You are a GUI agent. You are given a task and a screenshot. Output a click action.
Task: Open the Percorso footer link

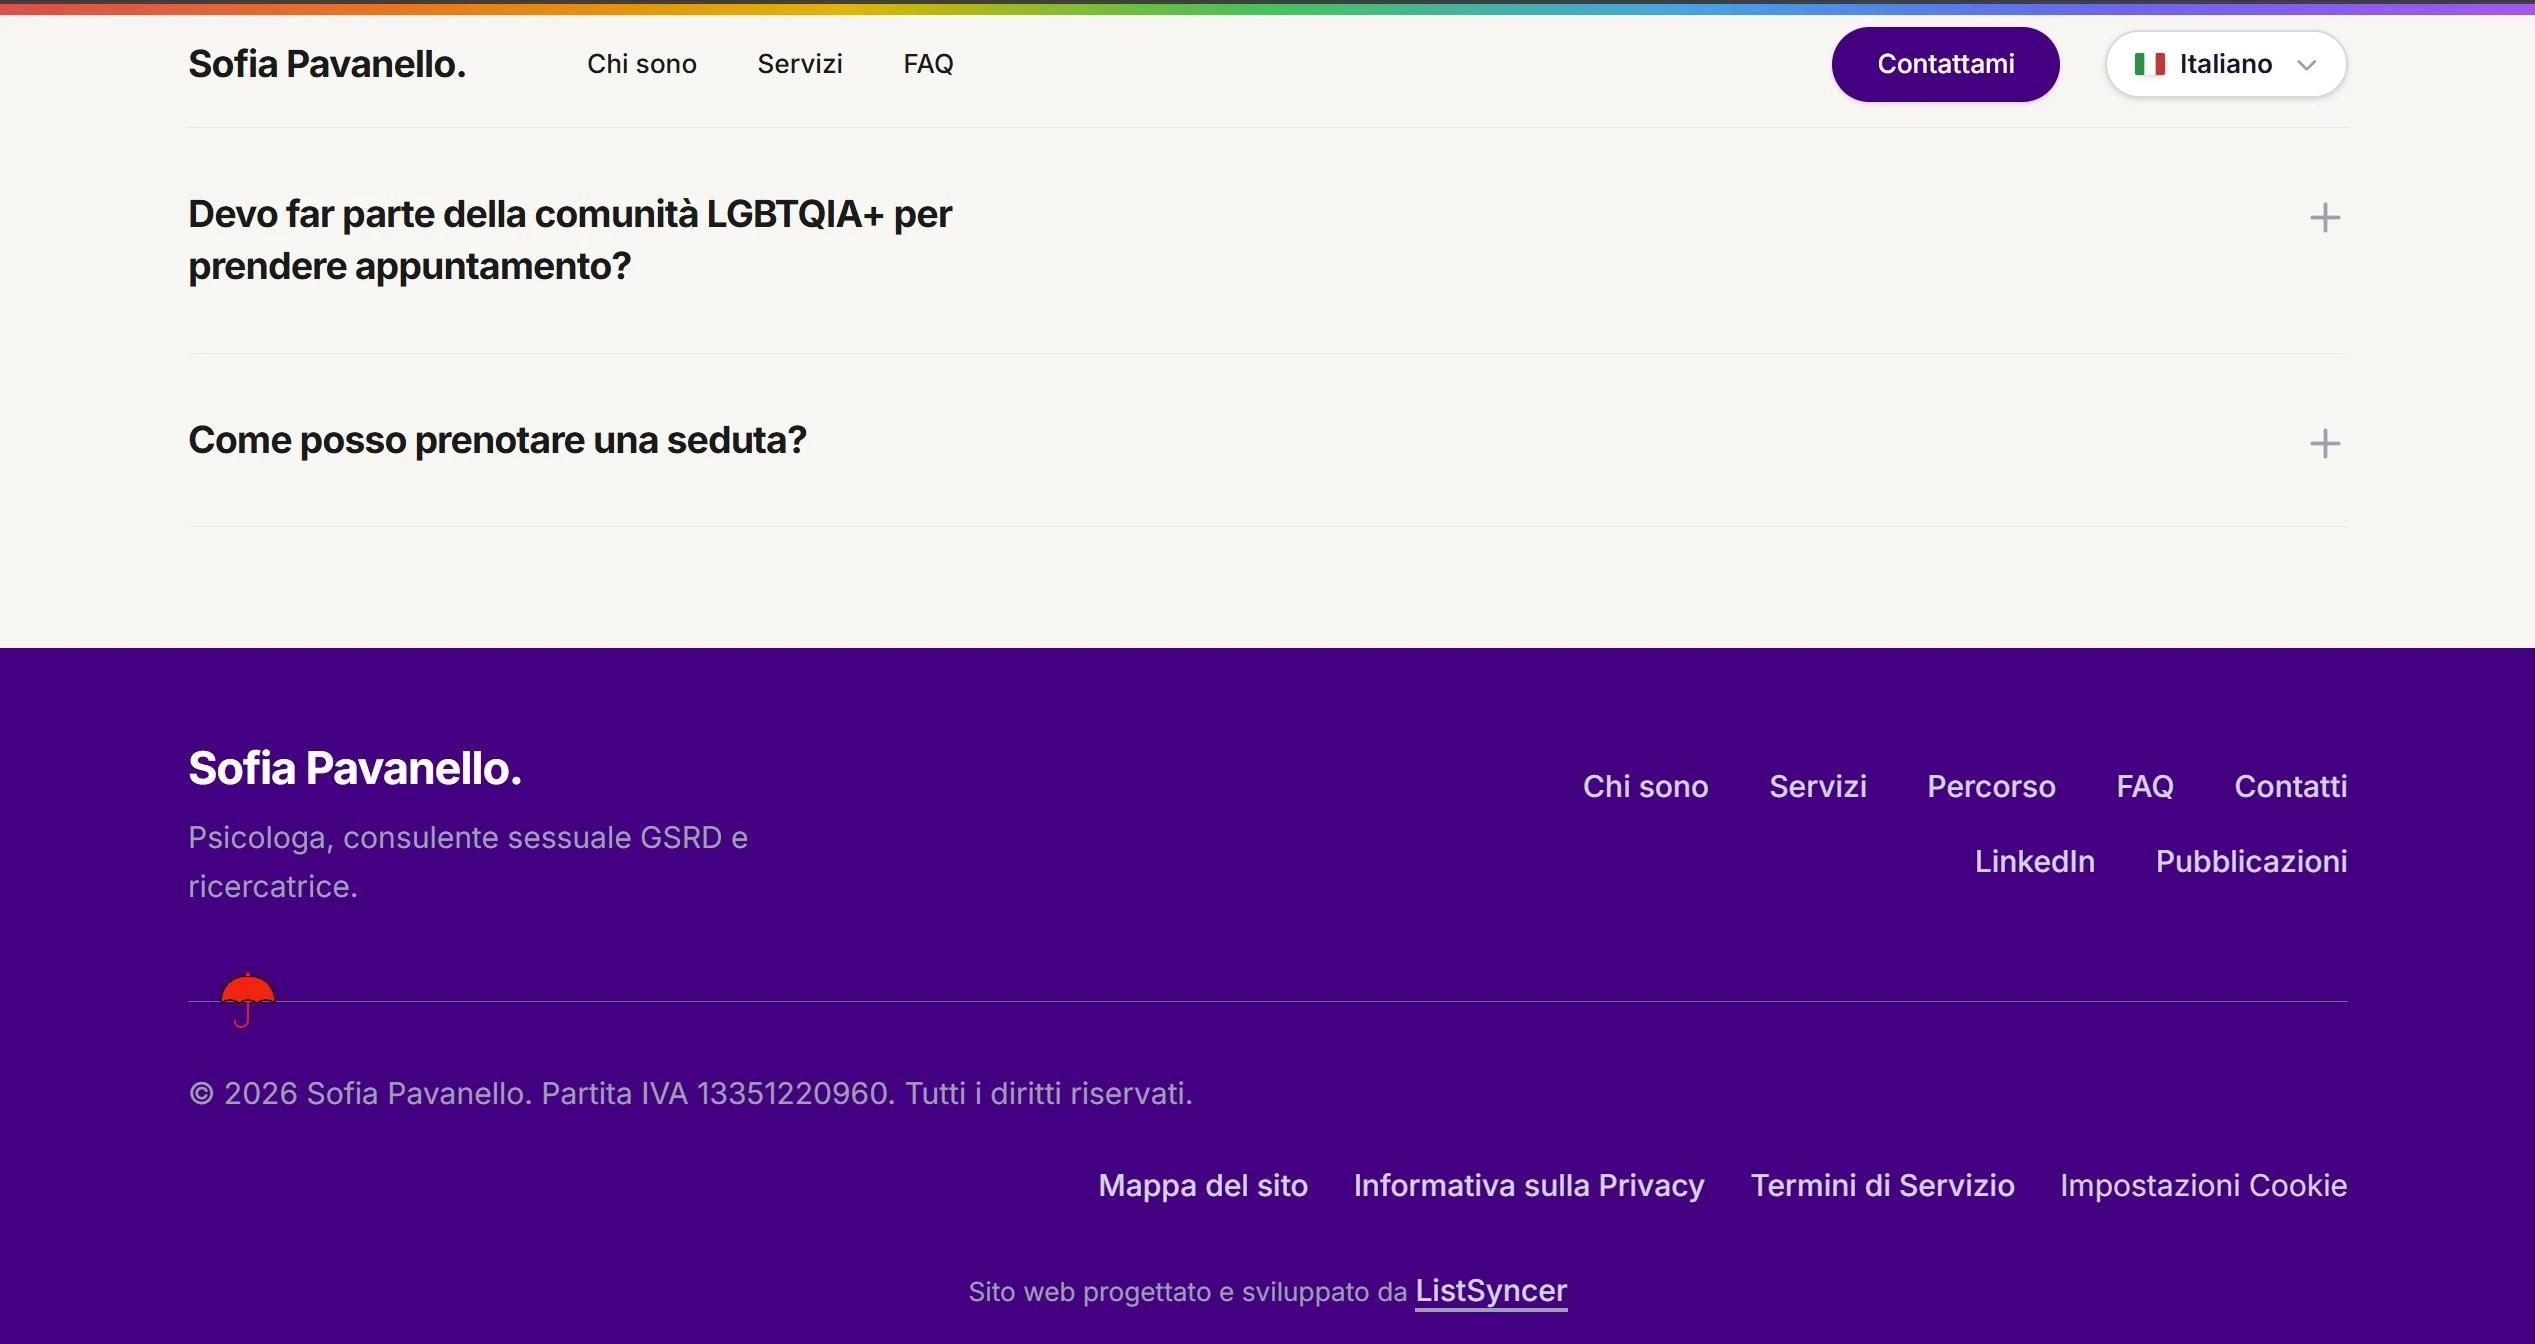point(1991,786)
